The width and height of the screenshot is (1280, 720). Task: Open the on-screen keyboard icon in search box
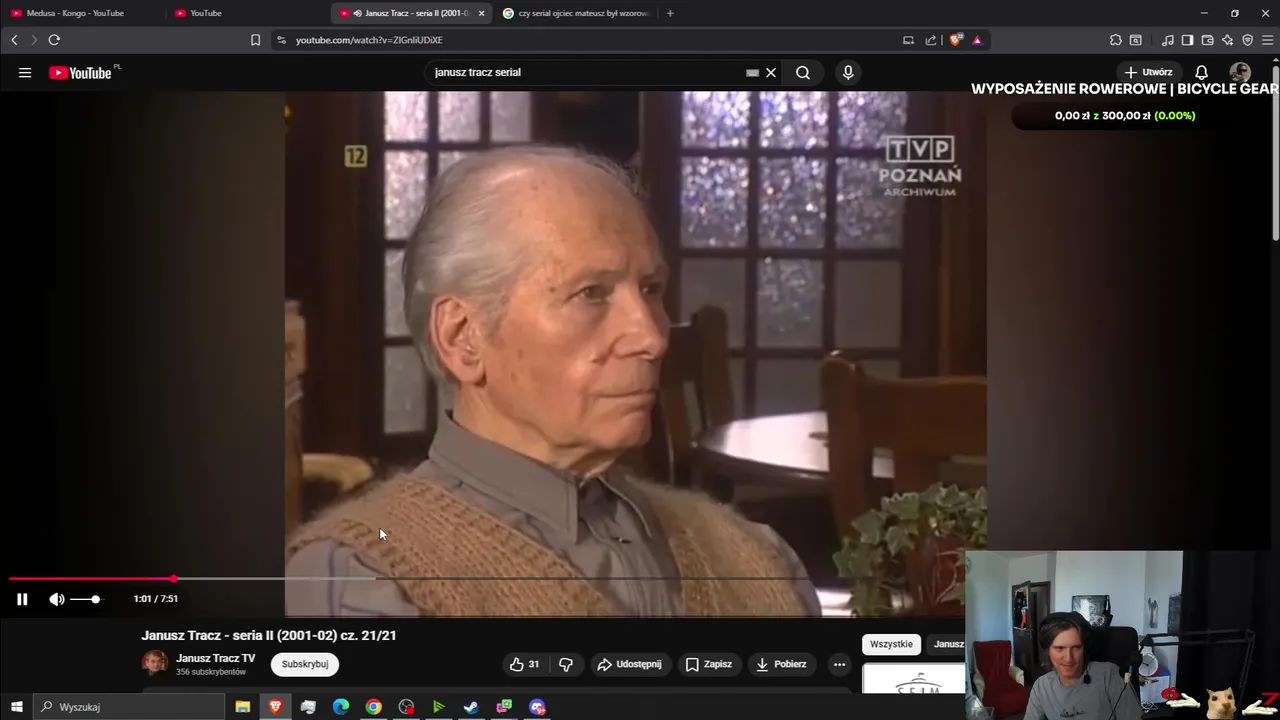(752, 72)
